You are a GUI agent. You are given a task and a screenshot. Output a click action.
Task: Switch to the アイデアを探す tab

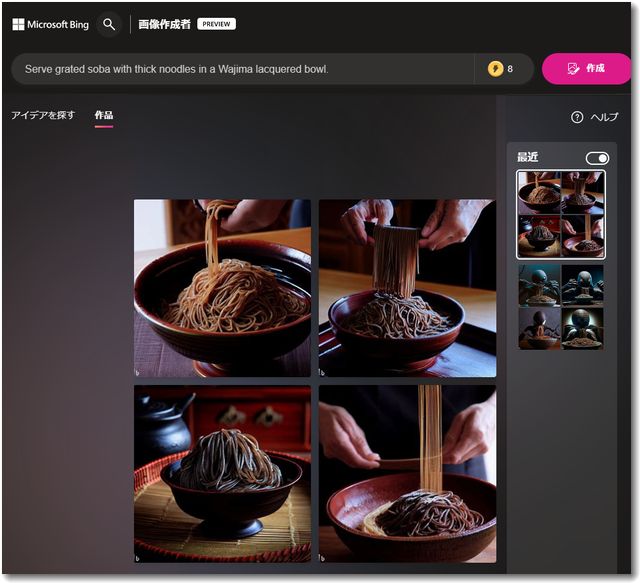click(x=43, y=116)
